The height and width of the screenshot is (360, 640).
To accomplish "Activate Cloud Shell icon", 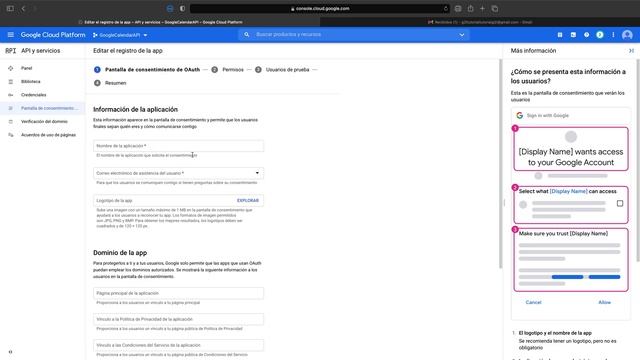I will pyautogui.click(x=573, y=35).
